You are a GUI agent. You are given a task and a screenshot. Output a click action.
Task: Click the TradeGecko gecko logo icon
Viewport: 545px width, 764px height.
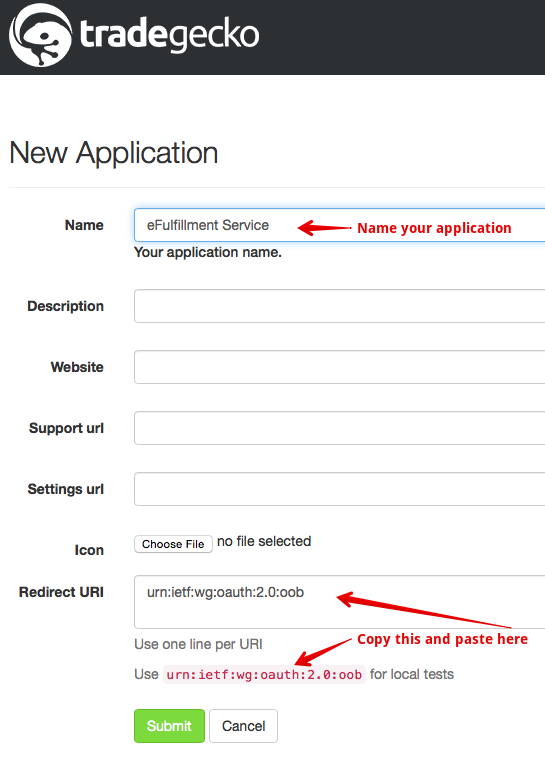(x=40, y=35)
